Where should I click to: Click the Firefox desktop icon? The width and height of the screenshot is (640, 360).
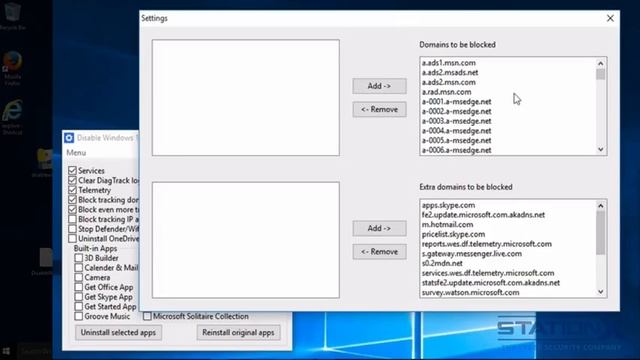[x=12, y=62]
